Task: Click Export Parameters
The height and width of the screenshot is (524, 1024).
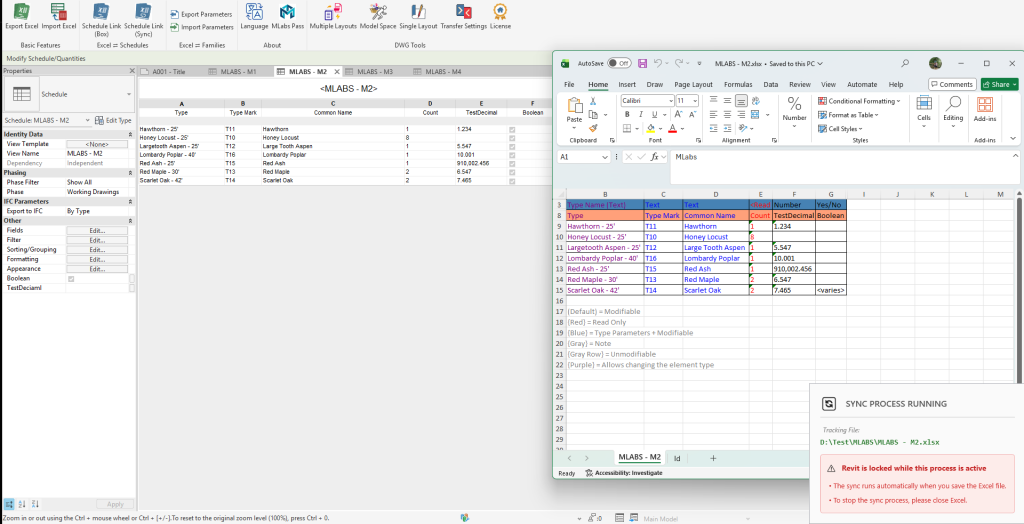Action: 201,14
